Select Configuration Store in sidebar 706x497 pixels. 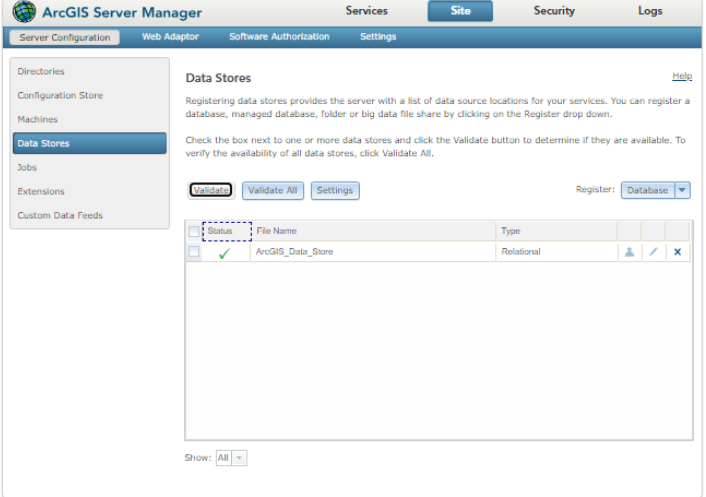(60, 95)
